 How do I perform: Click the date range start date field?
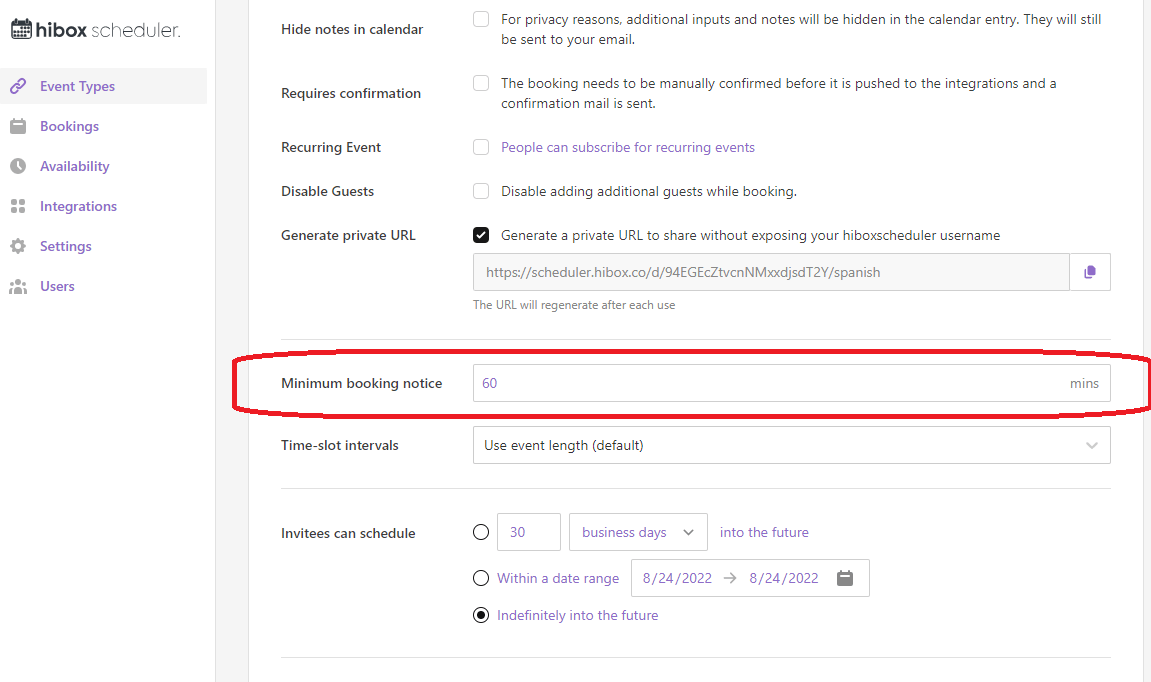pos(677,578)
